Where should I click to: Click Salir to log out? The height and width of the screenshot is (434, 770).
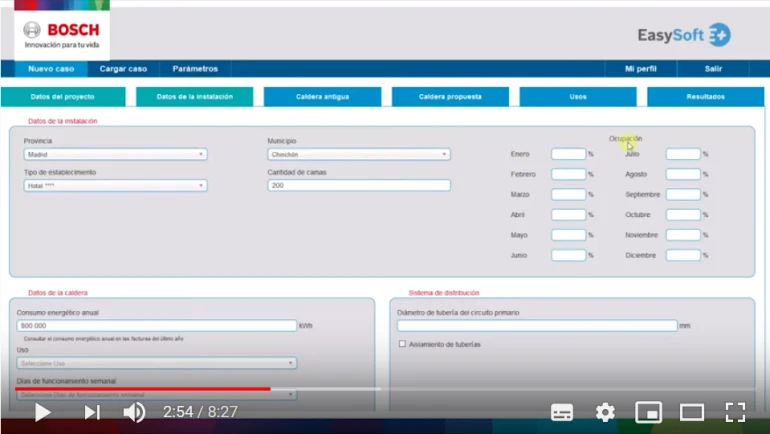pos(713,69)
